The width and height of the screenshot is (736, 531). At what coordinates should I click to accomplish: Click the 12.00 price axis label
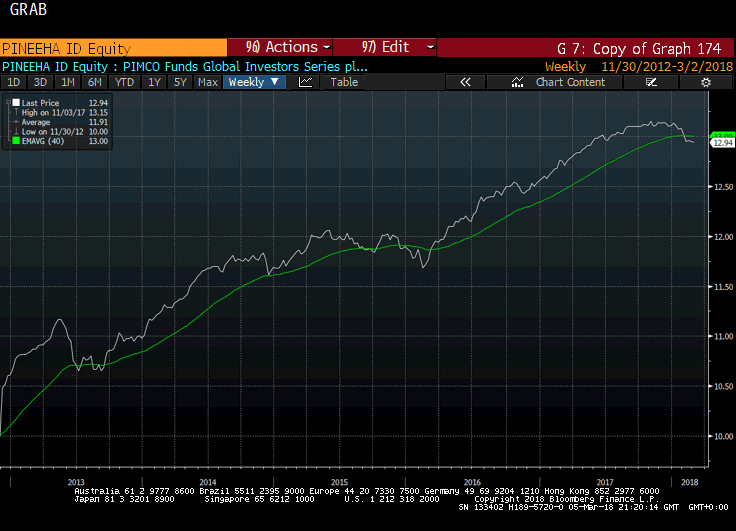pos(723,237)
